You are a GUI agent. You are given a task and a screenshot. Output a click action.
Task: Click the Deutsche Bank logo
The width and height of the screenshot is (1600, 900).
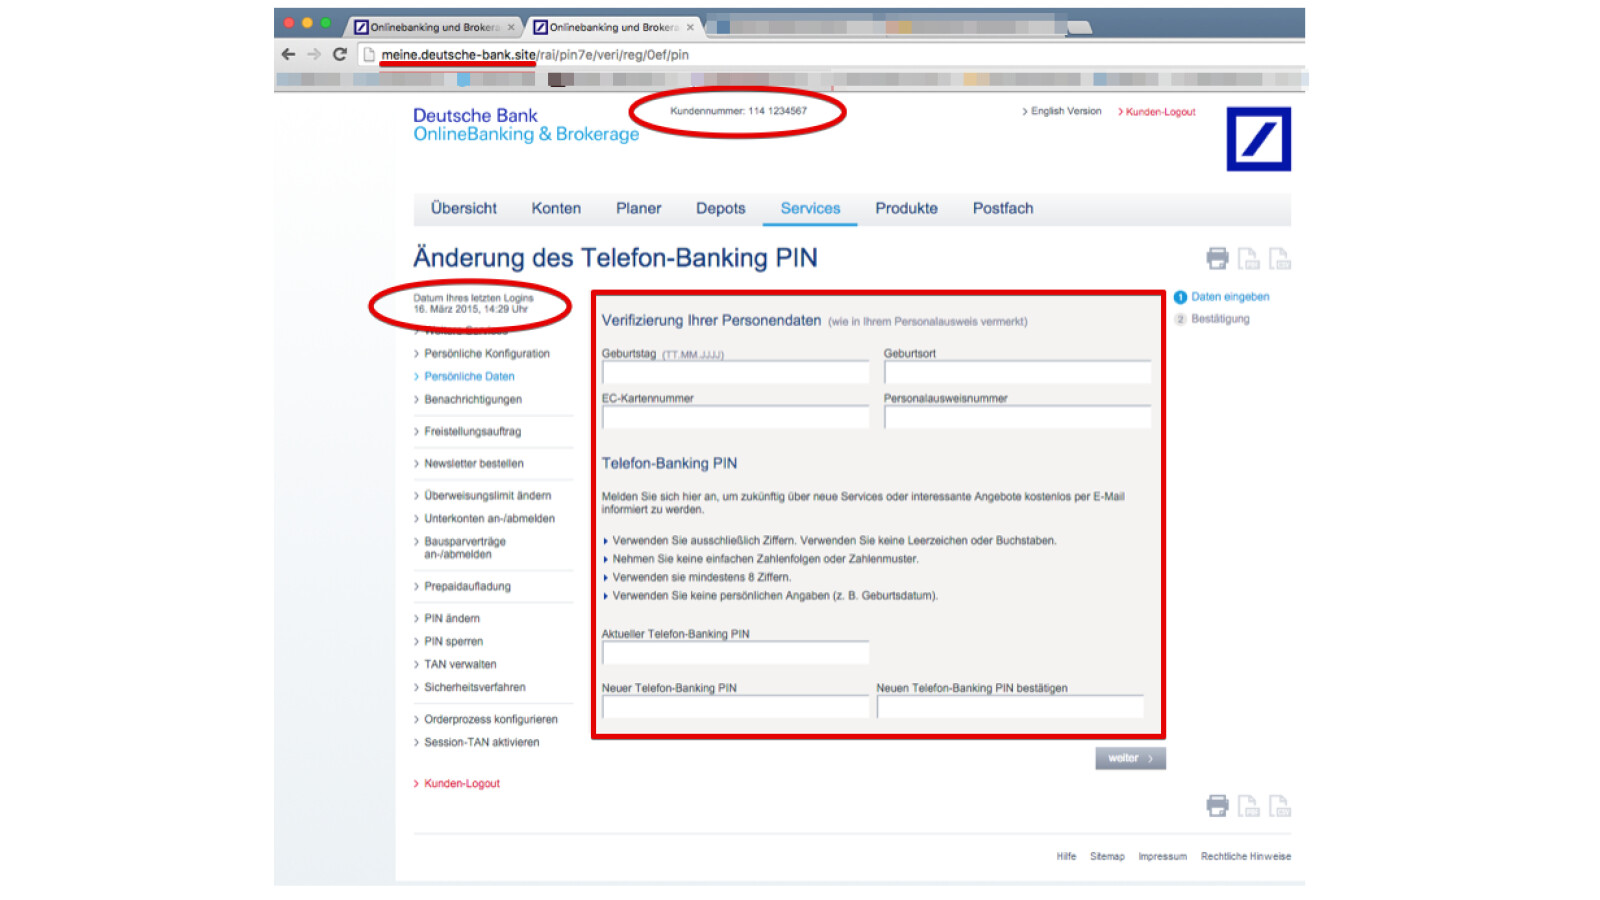click(x=1258, y=139)
